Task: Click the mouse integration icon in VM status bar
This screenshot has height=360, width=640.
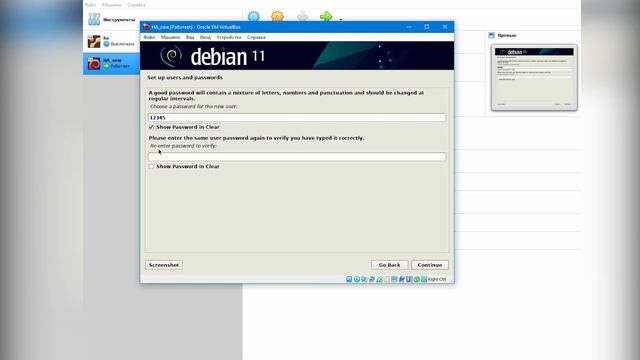Action: [416, 279]
